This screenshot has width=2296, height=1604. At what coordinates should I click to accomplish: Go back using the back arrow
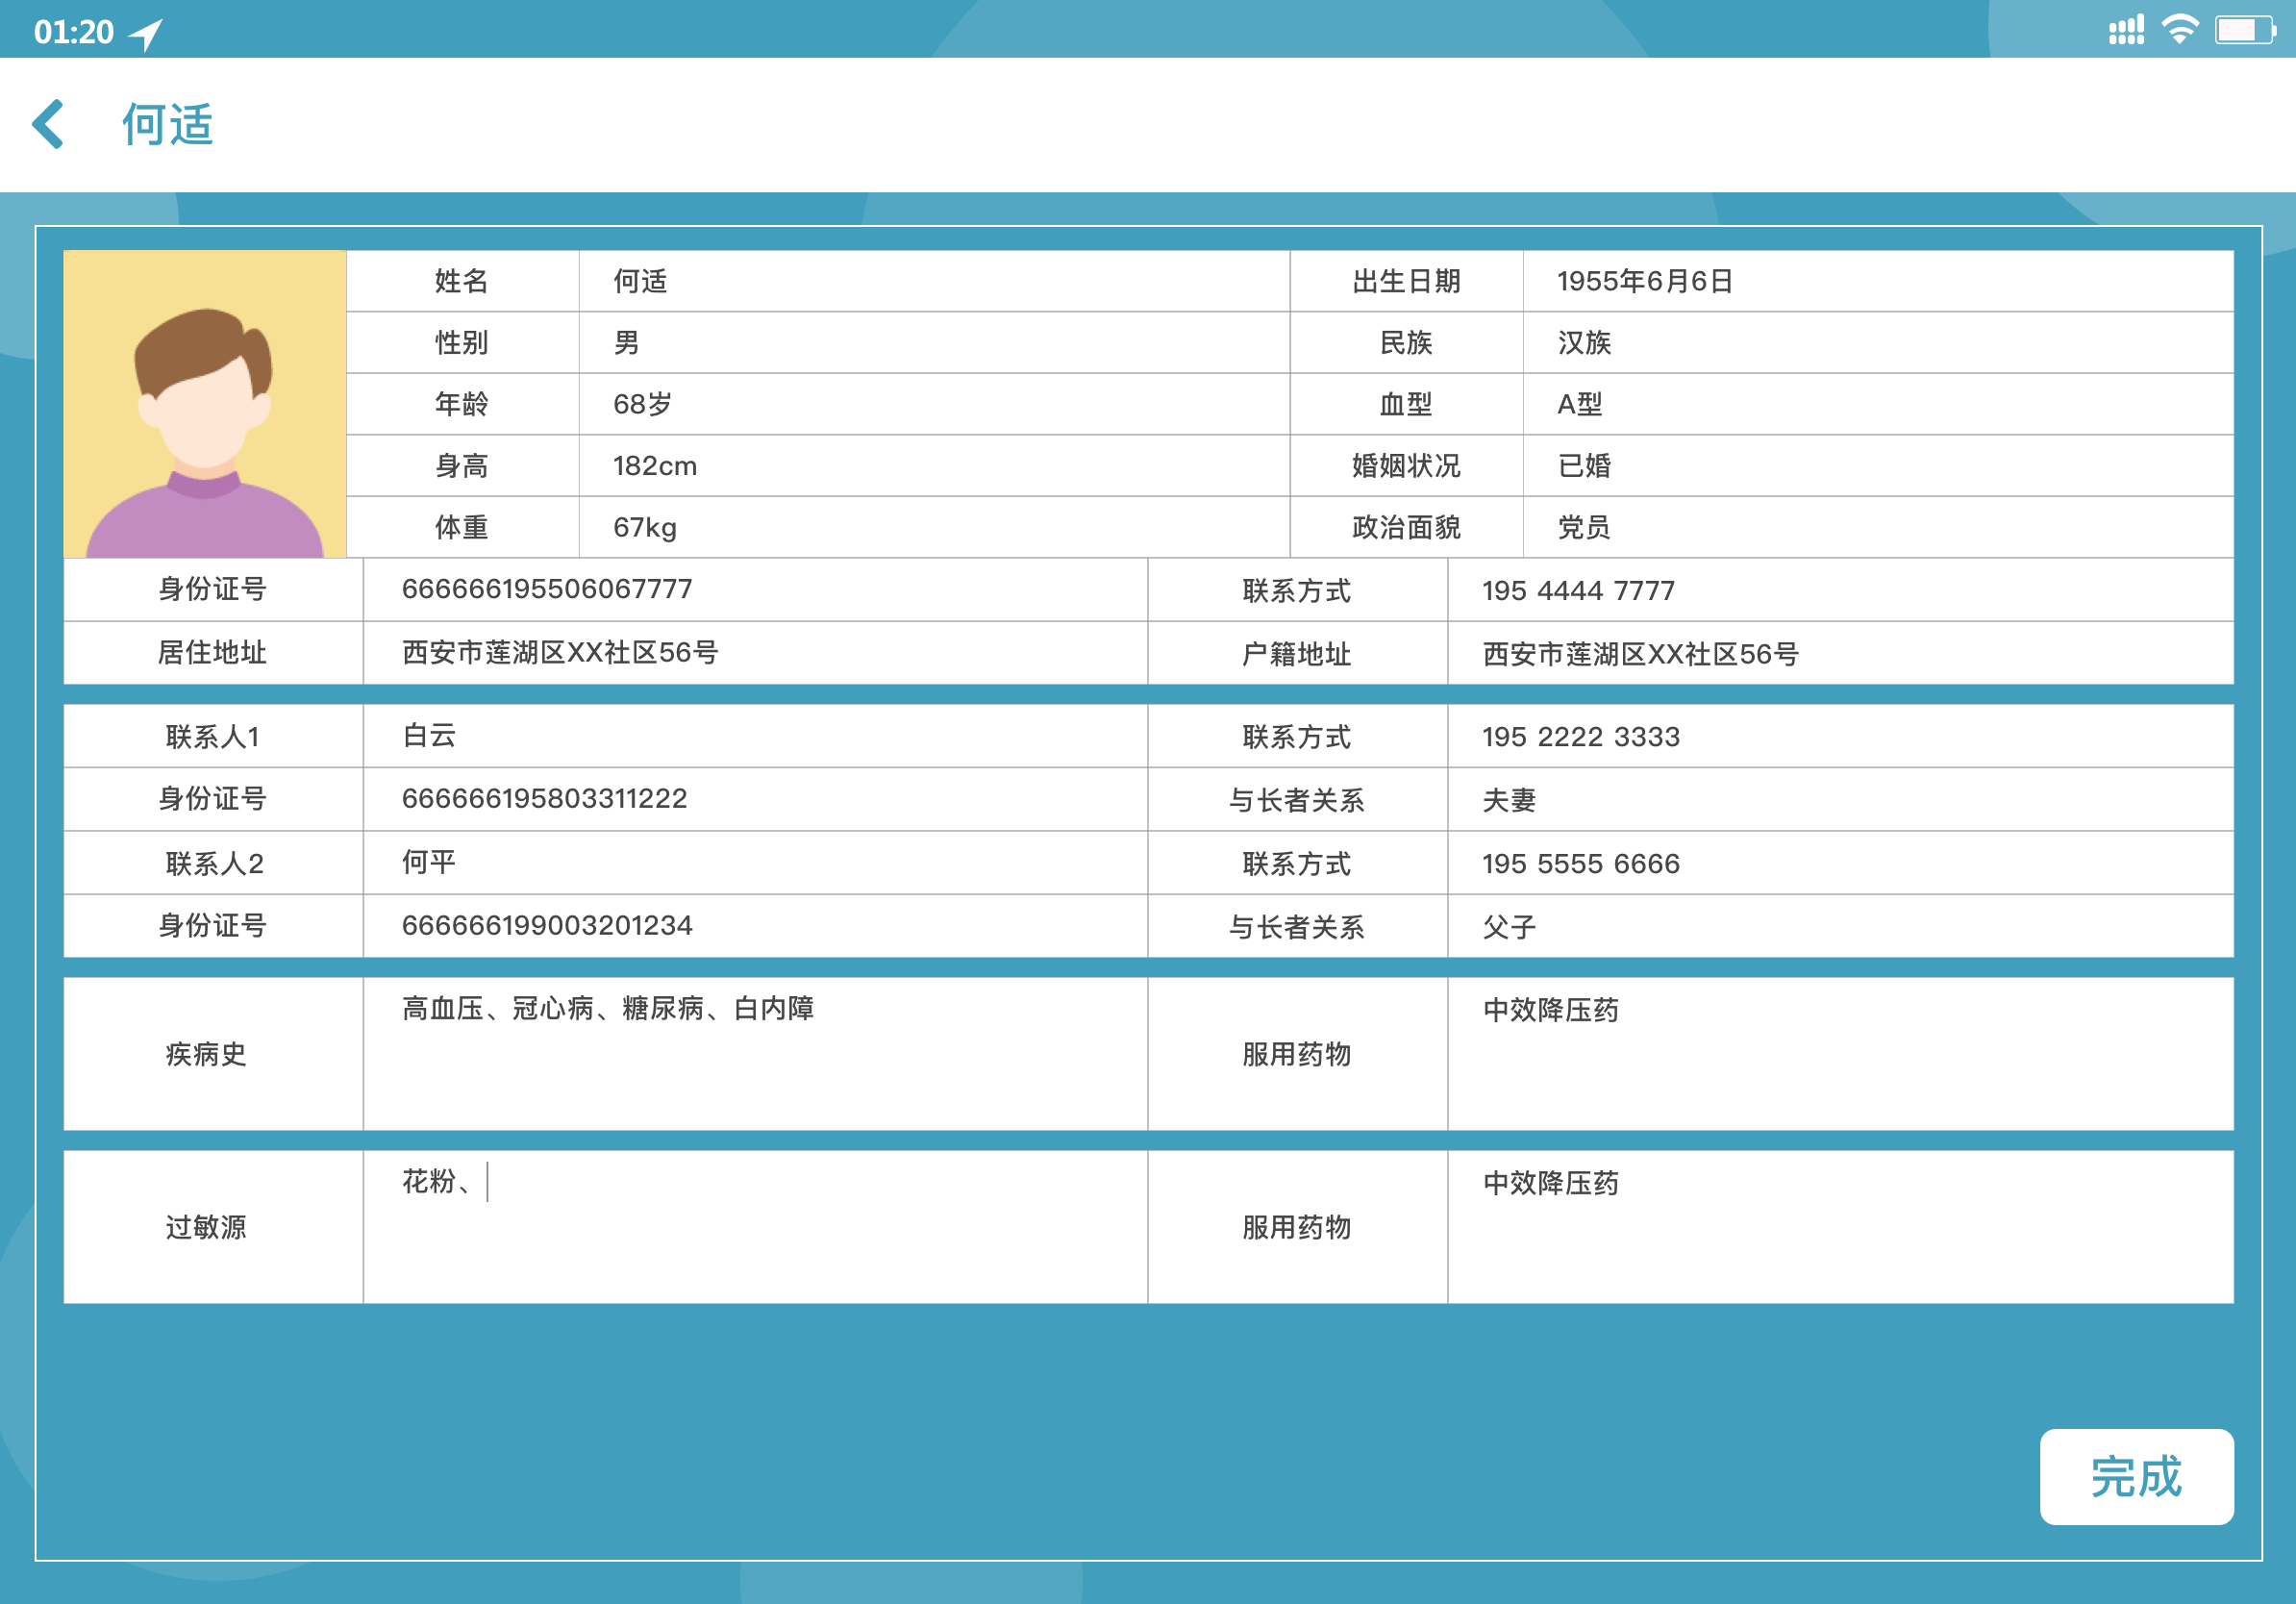[x=48, y=124]
